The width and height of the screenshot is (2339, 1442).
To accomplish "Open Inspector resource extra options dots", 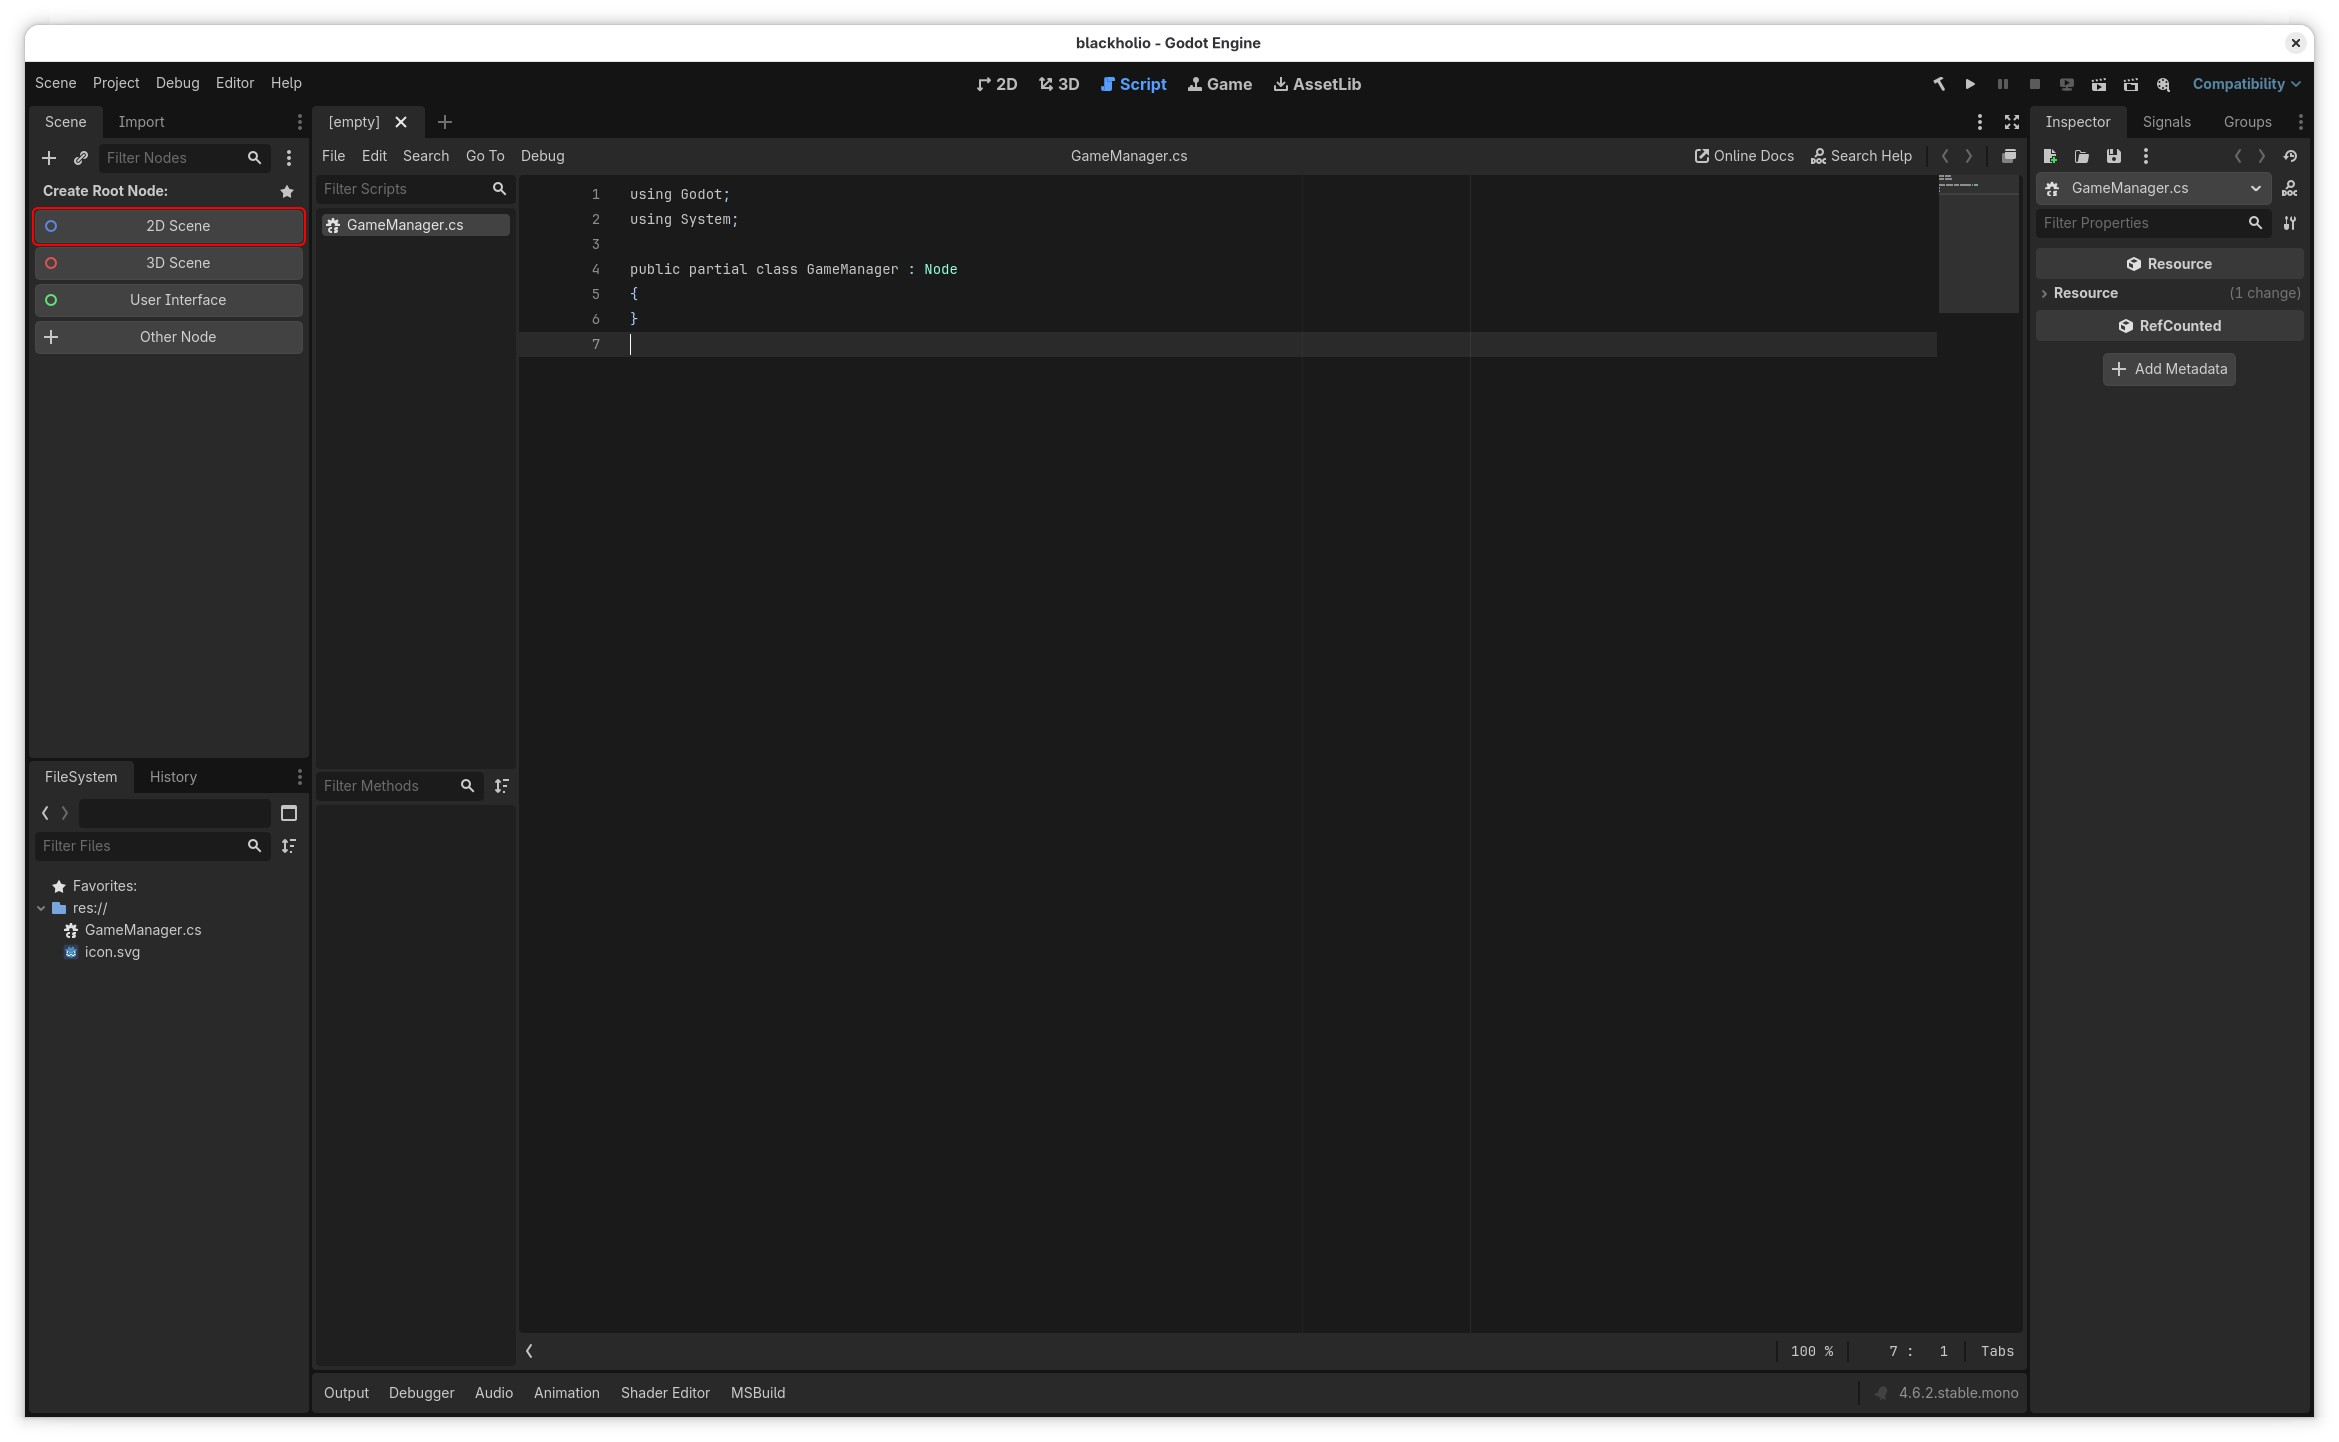I will click(2146, 156).
